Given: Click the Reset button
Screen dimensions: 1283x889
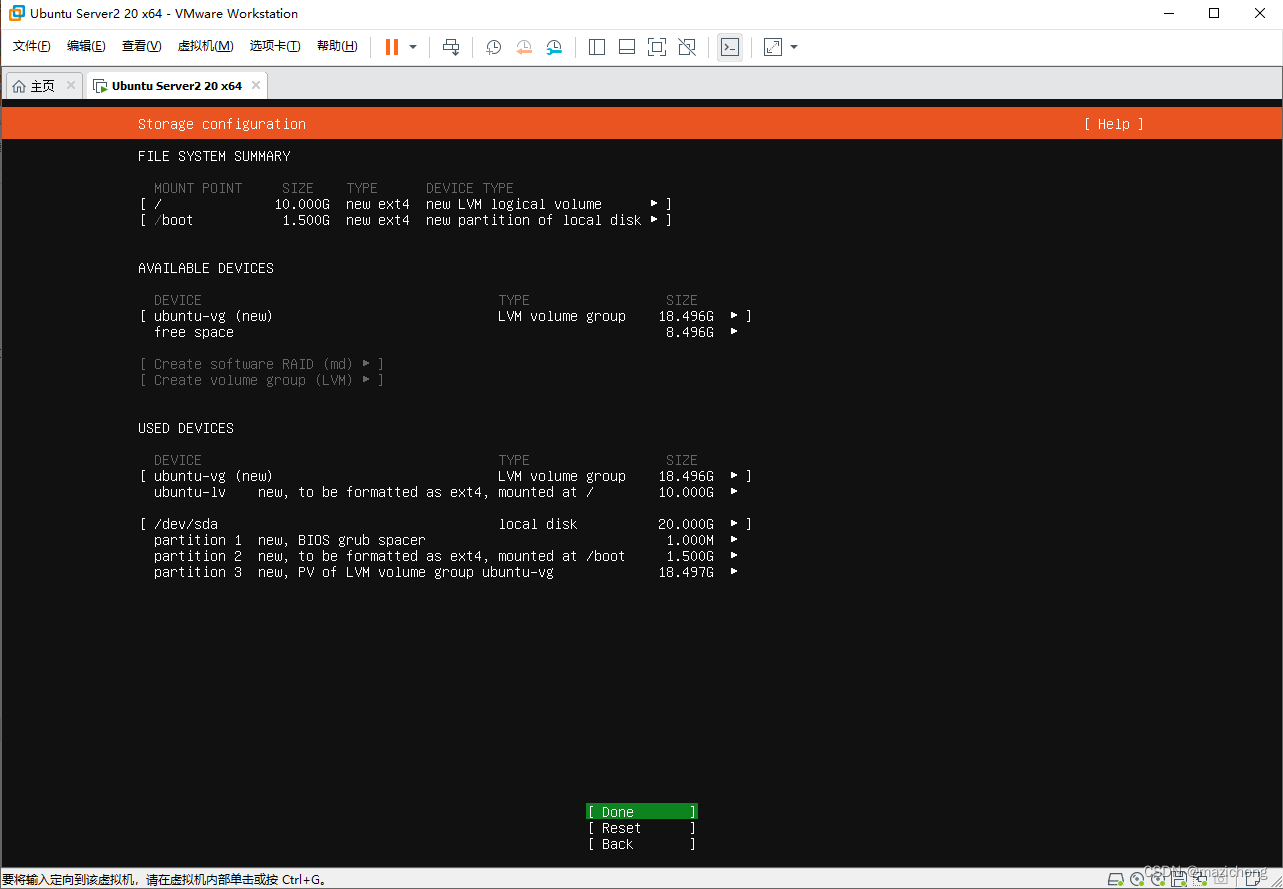Looking at the screenshot, I should tap(641, 828).
